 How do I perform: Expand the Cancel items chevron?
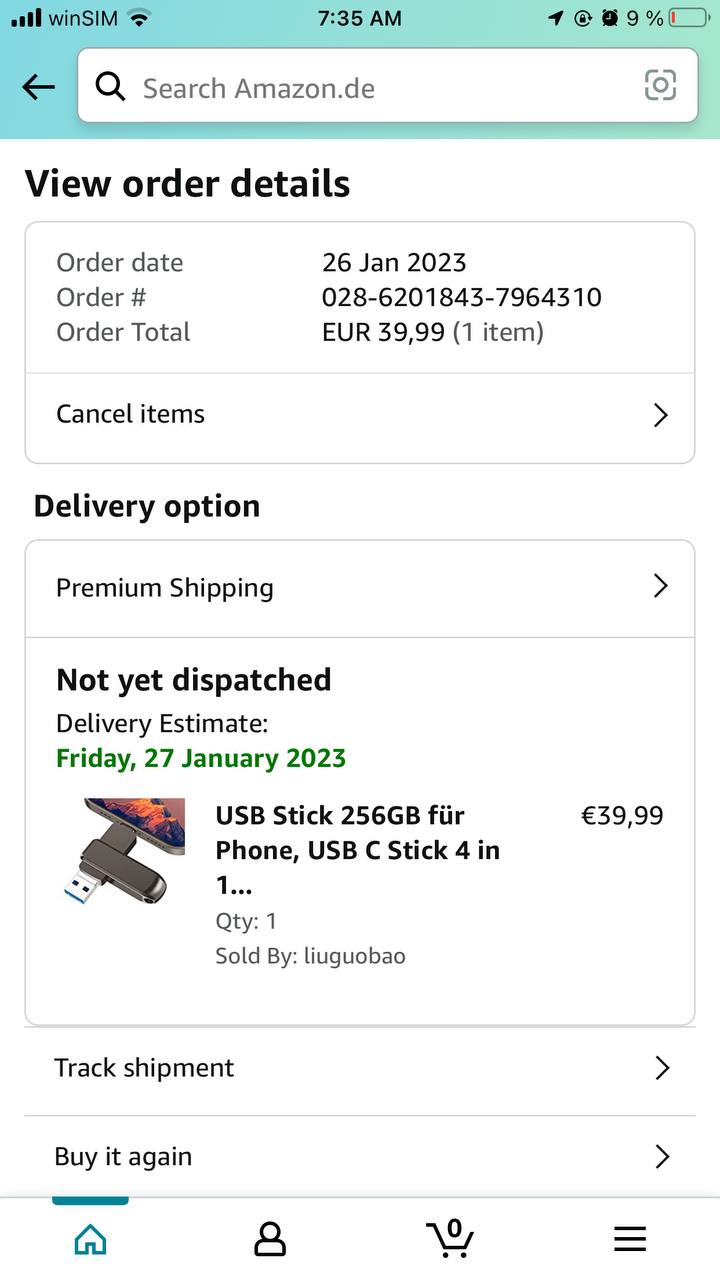coord(660,415)
